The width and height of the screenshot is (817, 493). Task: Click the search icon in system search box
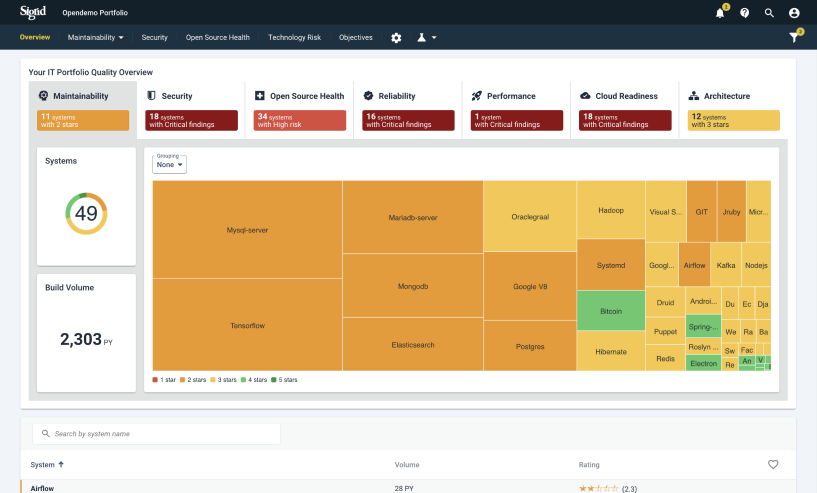click(x=45, y=434)
